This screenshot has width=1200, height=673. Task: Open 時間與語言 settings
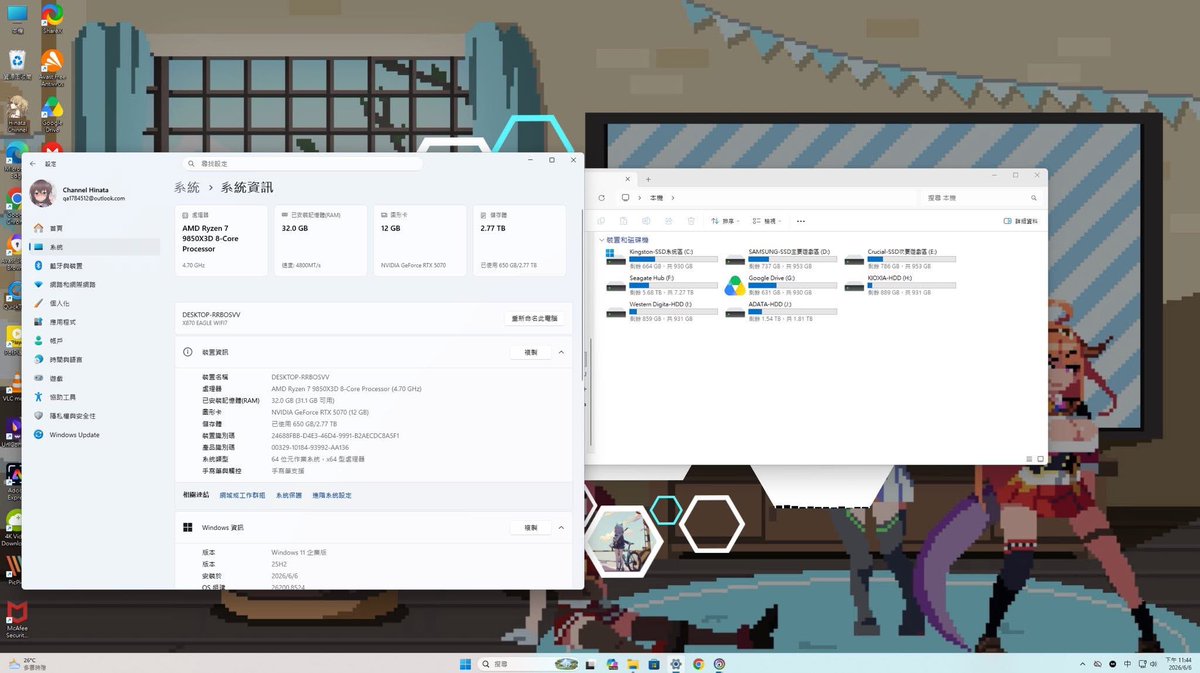tap(93, 360)
